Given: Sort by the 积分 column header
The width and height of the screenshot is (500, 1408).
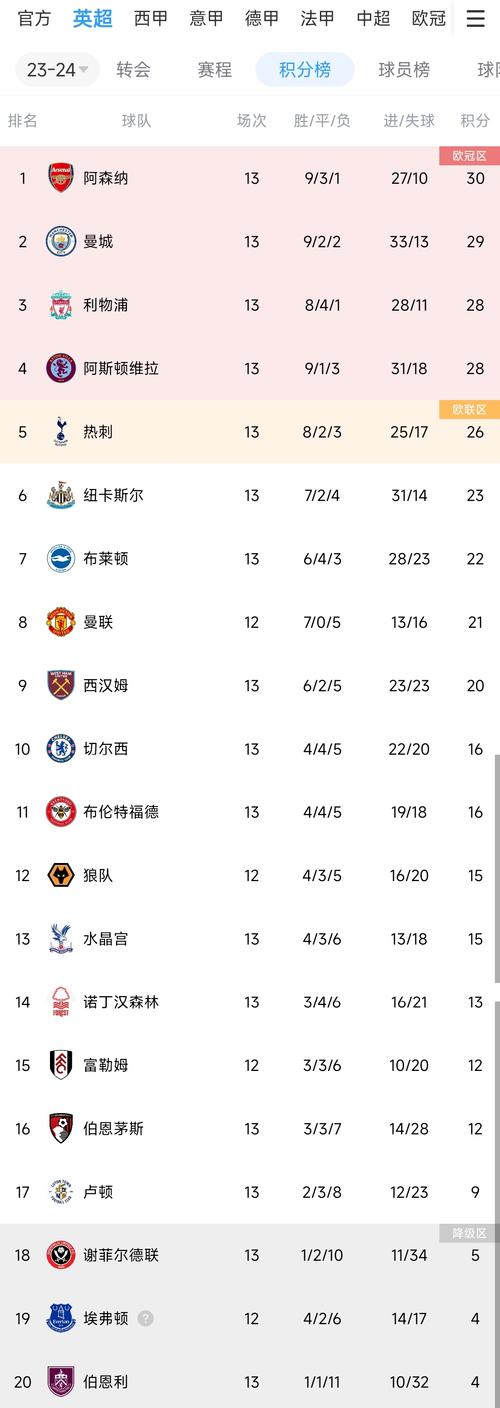Looking at the screenshot, I should [x=475, y=121].
